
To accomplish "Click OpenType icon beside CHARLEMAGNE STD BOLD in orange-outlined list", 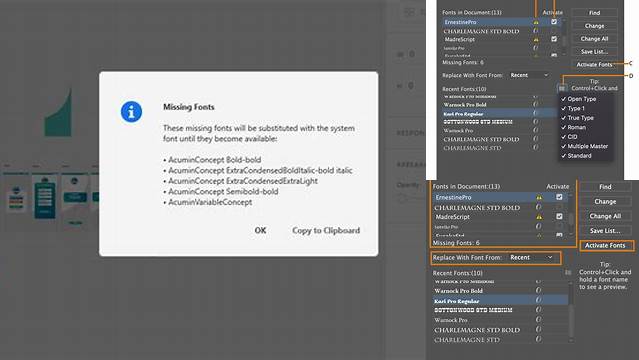I will (x=539, y=207).
